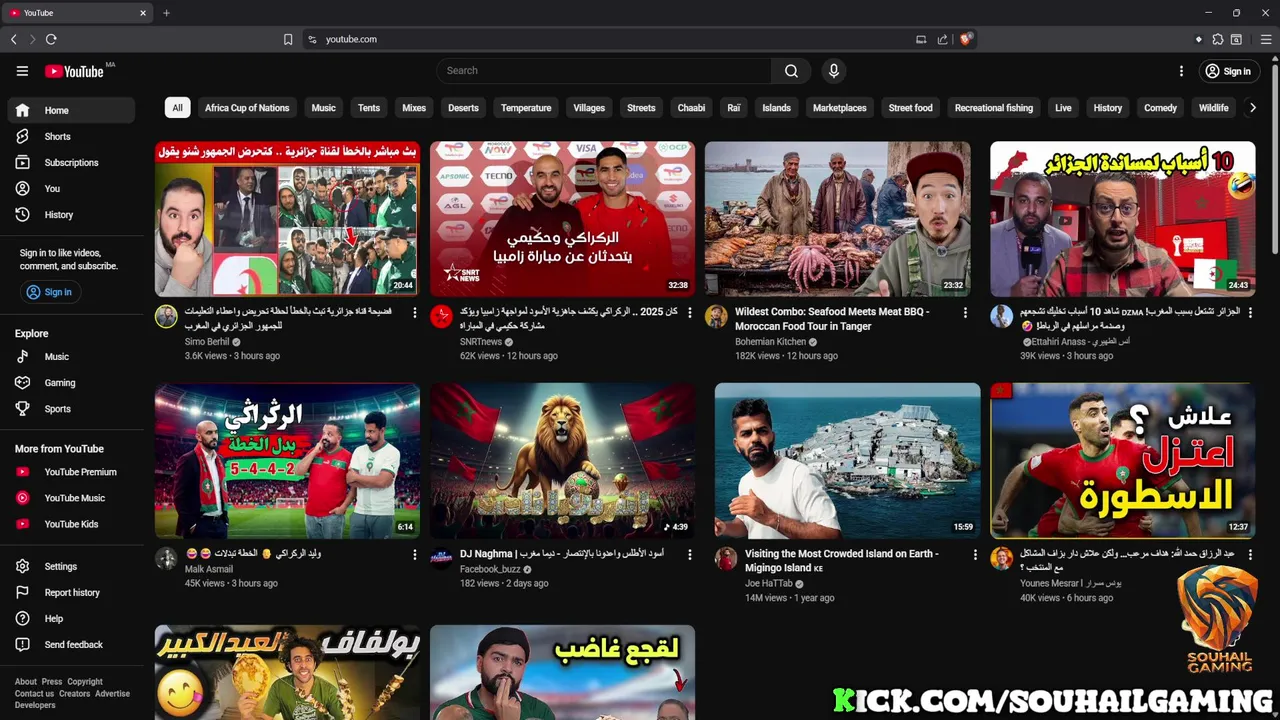Show more category chips with right arrow
The width and height of the screenshot is (1280, 720).
point(1252,108)
